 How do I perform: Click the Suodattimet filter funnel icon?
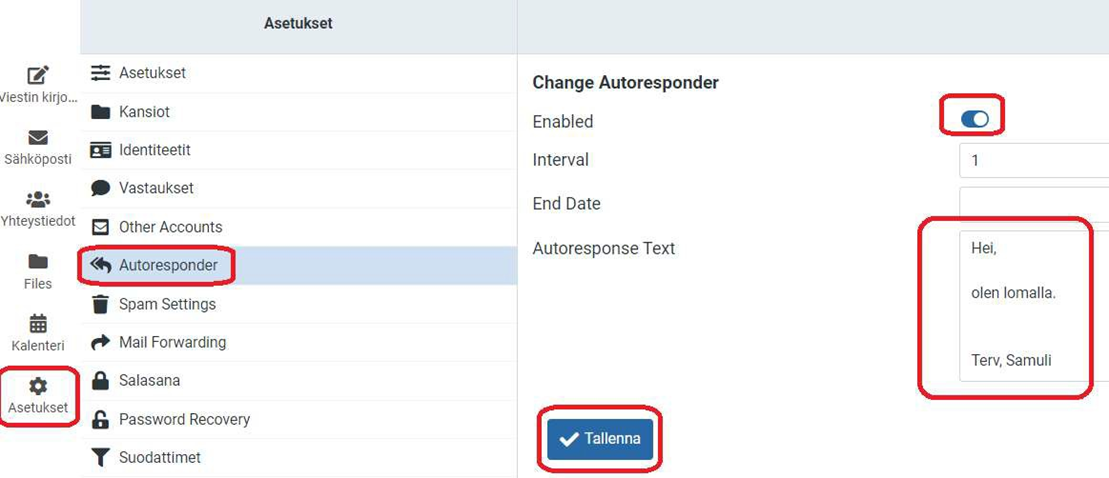101,457
